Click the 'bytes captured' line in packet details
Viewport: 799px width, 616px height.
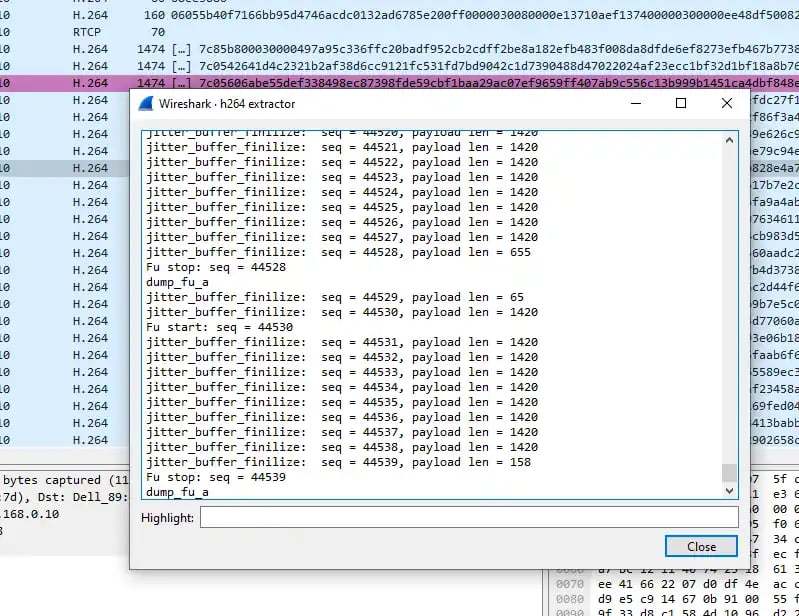[65, 480]
